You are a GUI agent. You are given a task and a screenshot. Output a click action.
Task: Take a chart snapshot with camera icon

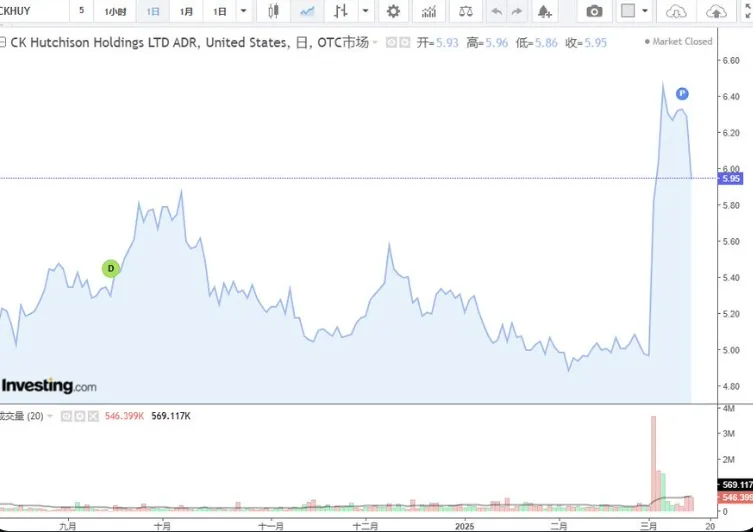(595, 11)
